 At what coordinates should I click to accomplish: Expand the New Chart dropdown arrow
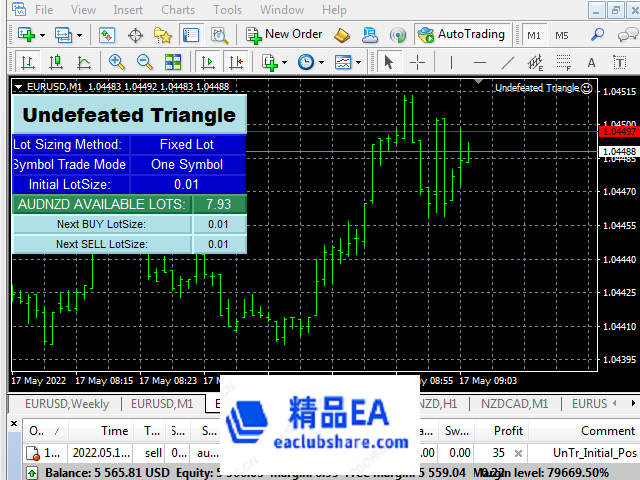(42, 36)
